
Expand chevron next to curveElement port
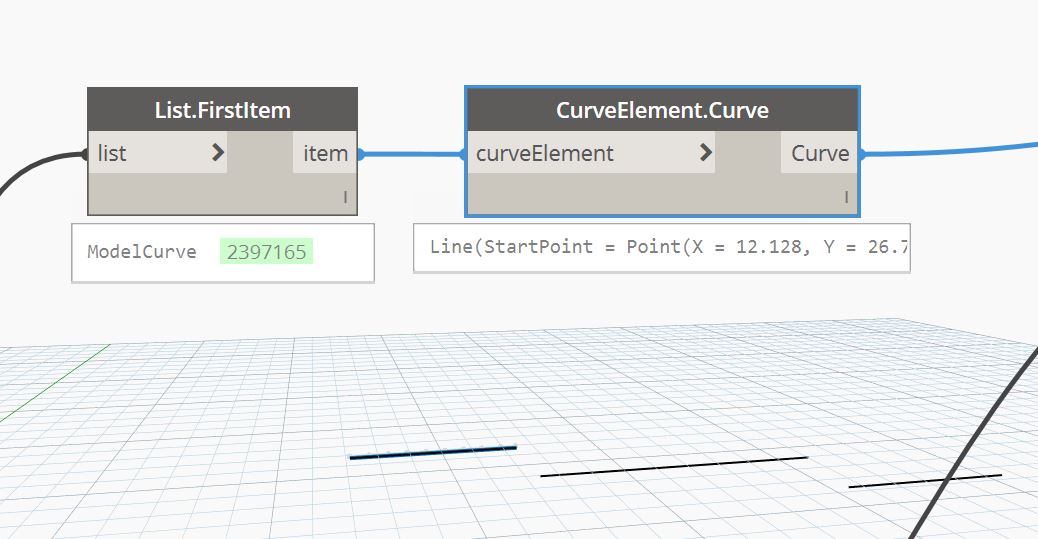click(x=706, y=153)
